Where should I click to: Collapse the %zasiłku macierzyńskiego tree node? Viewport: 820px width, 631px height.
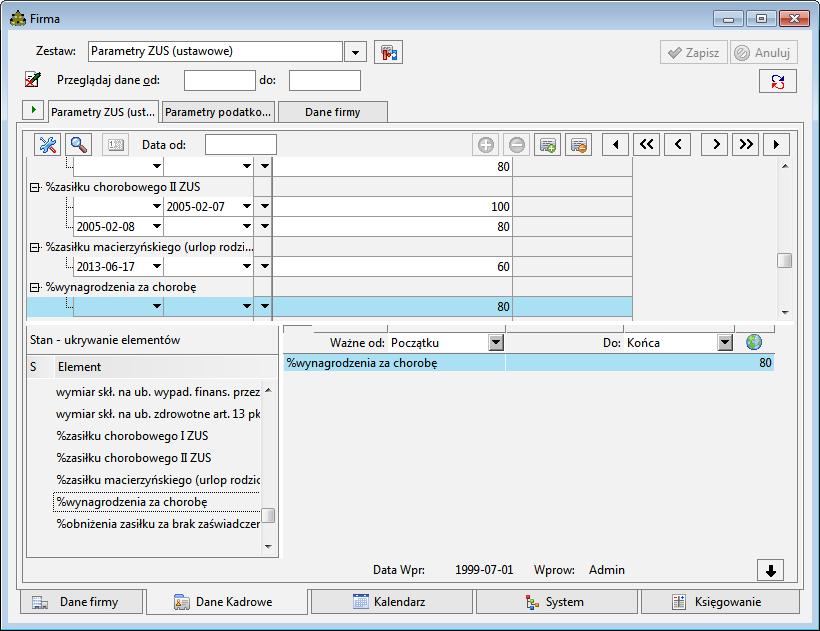pos(35,247)
